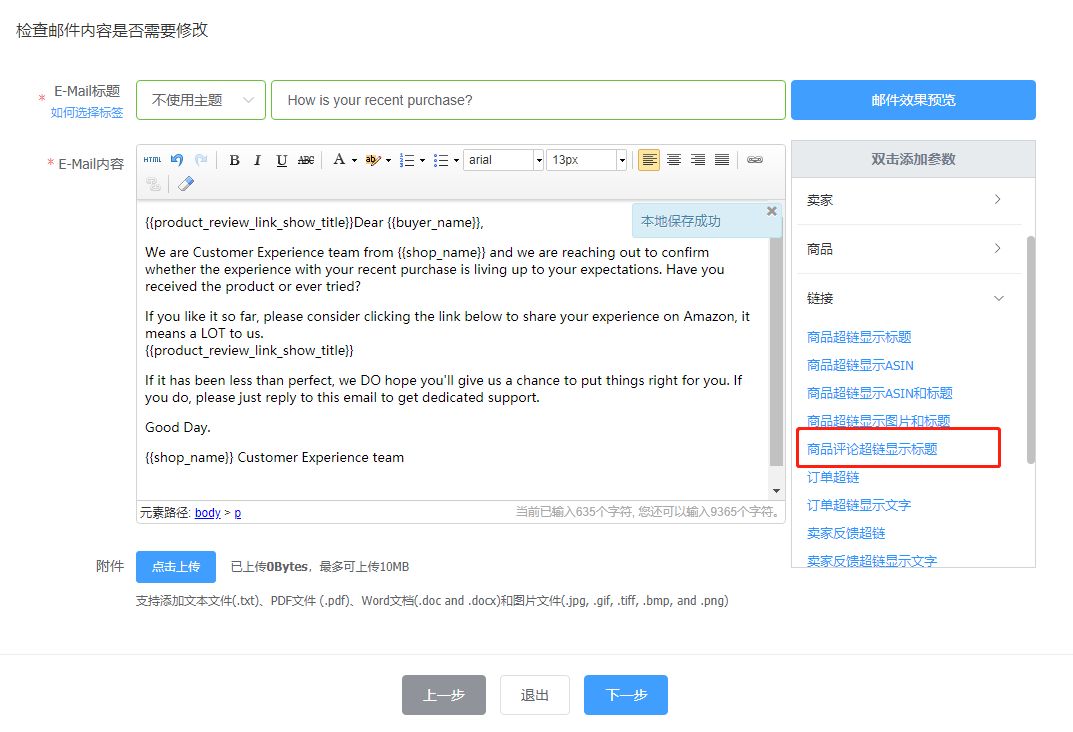Insert a hyperlink with link icon
Image resolution: width=1073 pixels, height=732 pixels.
(755, 160)
